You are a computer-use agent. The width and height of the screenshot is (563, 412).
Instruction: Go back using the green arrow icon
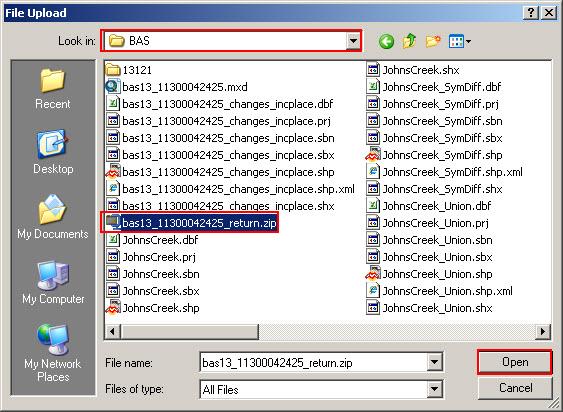click(x=386, y=42)
